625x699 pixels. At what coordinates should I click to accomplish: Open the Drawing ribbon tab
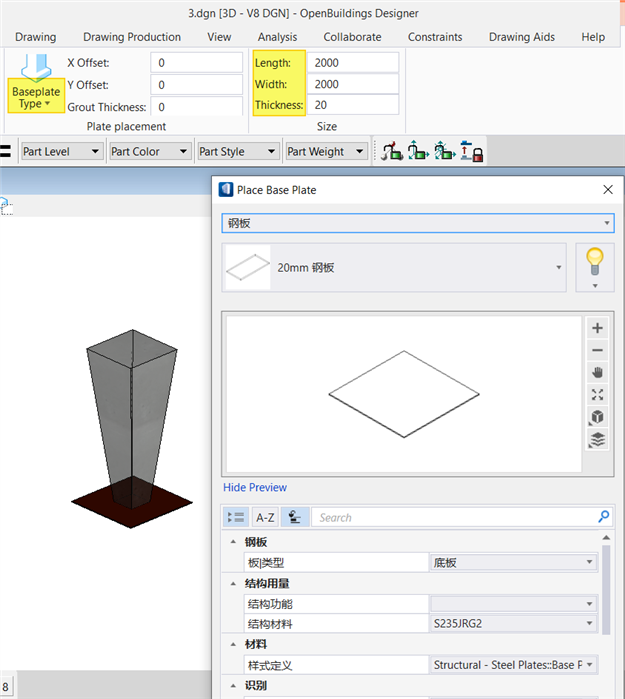(36, 37)
